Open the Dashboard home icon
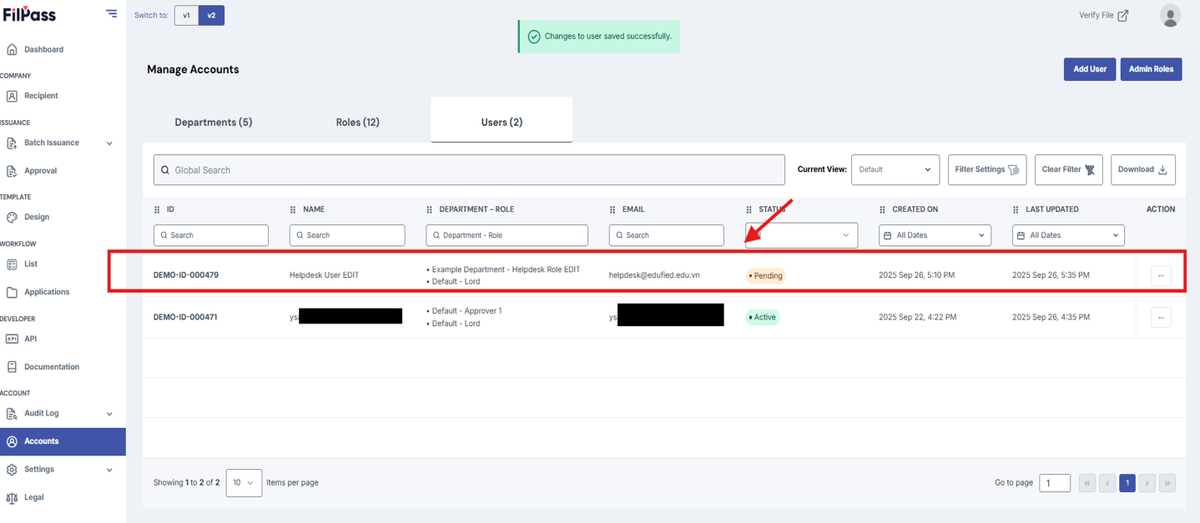The width and height of the screenshot is (1200, 523). click(12, 49)
